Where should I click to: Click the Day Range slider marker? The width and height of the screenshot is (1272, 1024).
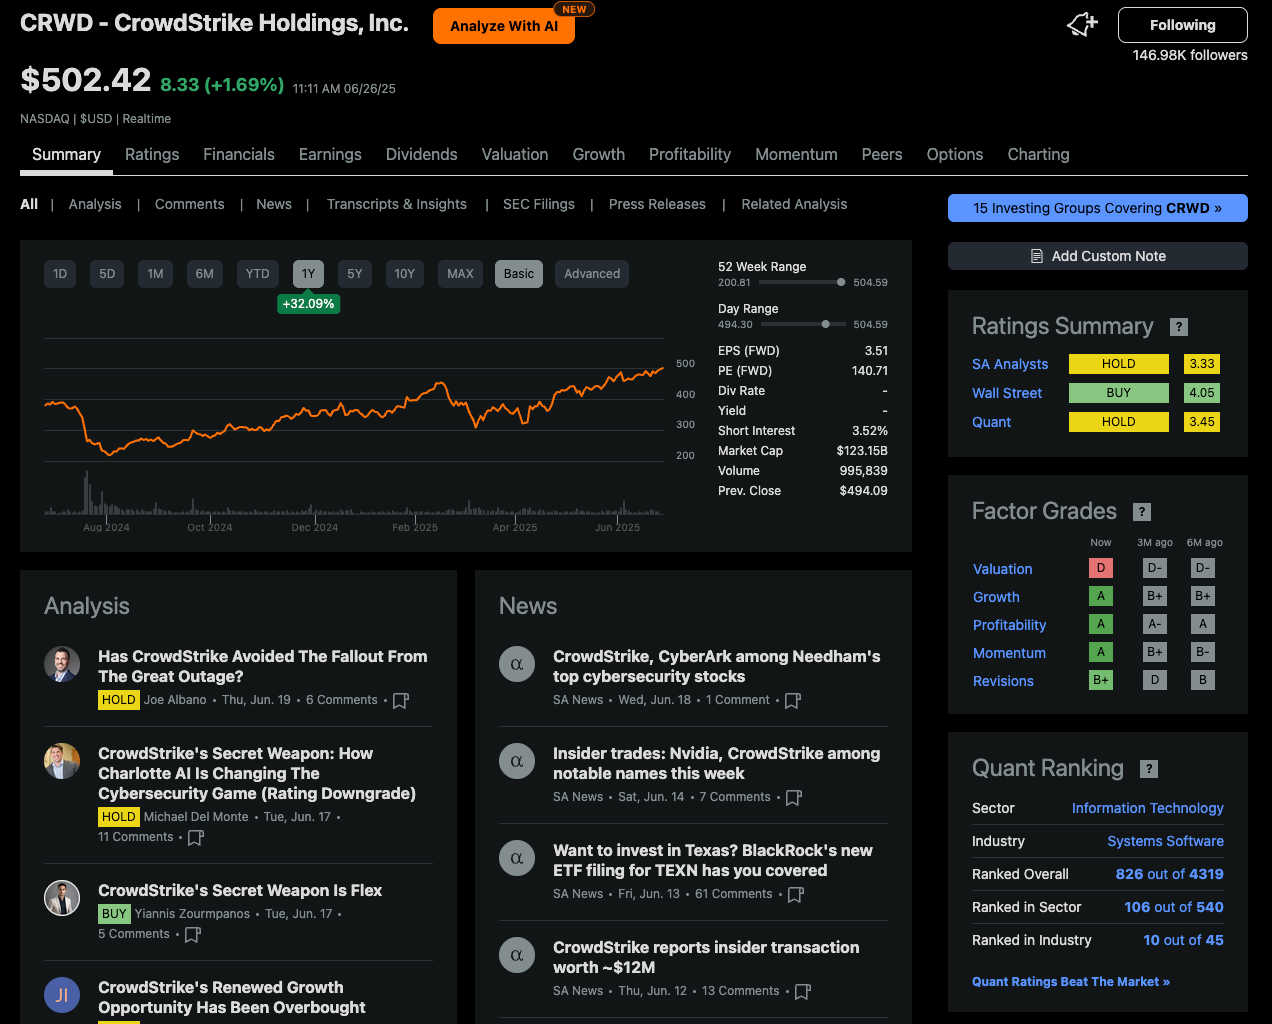(825, 324)
